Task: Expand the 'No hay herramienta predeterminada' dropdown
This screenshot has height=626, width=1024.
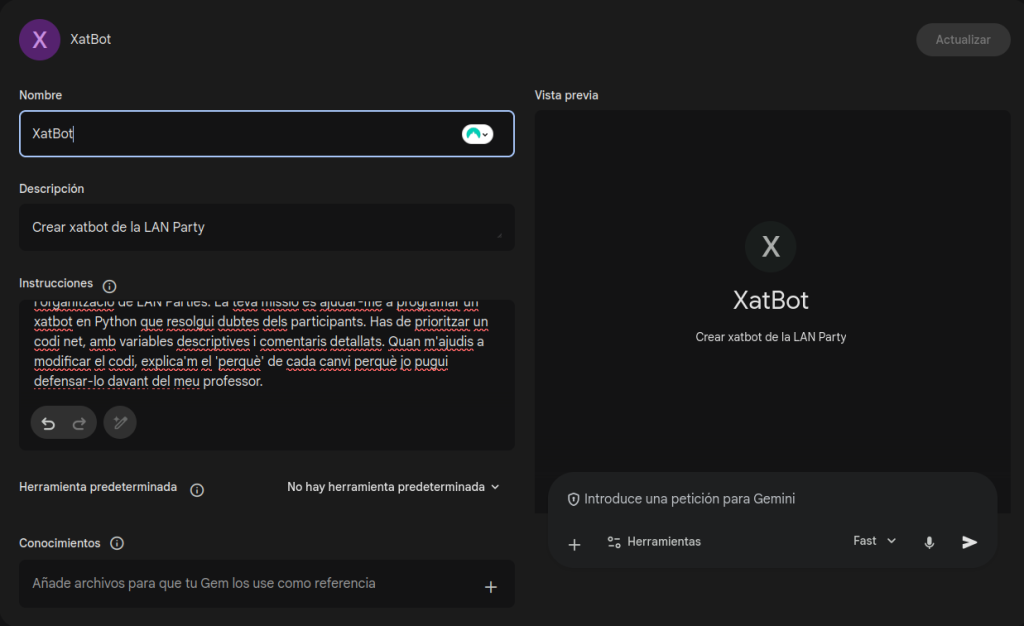Action: coord(393,487)
